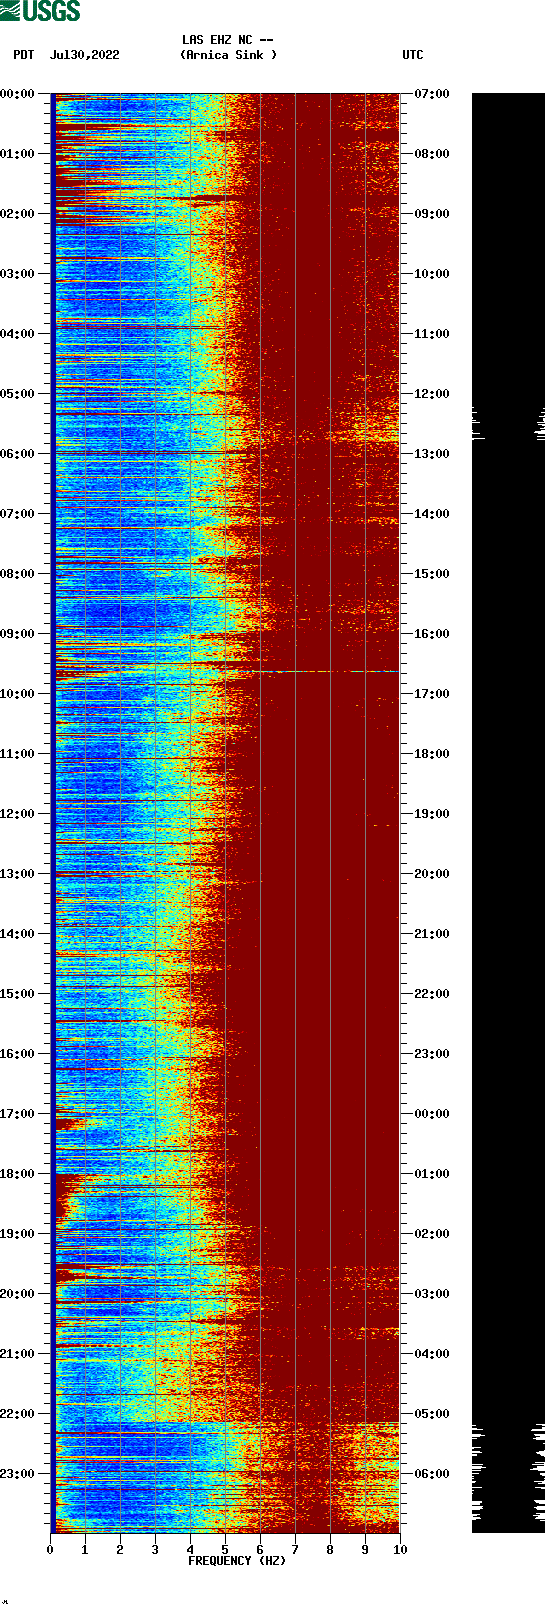
Task: Click the 4 Hz frequency tick label
Action: click(190, 1549)
